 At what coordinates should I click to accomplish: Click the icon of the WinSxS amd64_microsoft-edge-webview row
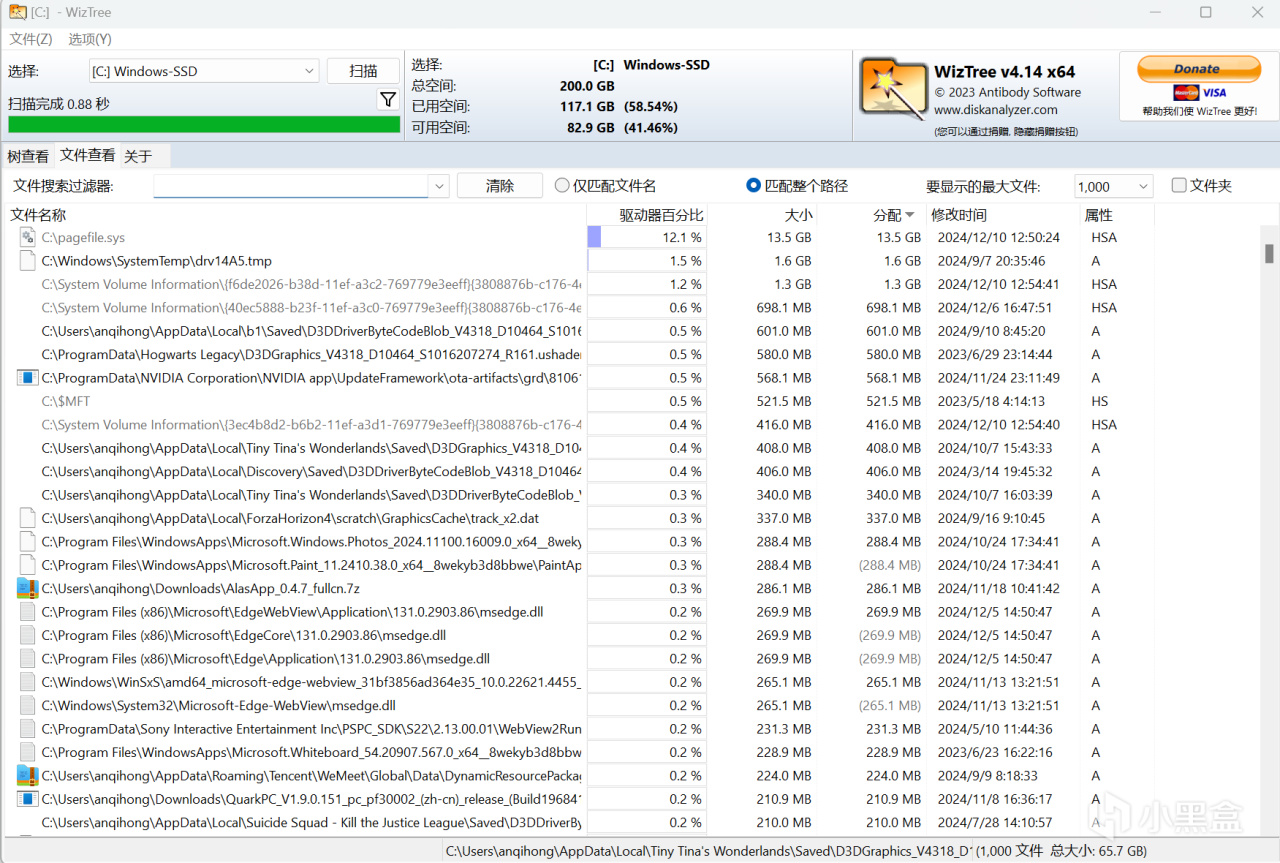pyautogui.click(x=28, y=682)
